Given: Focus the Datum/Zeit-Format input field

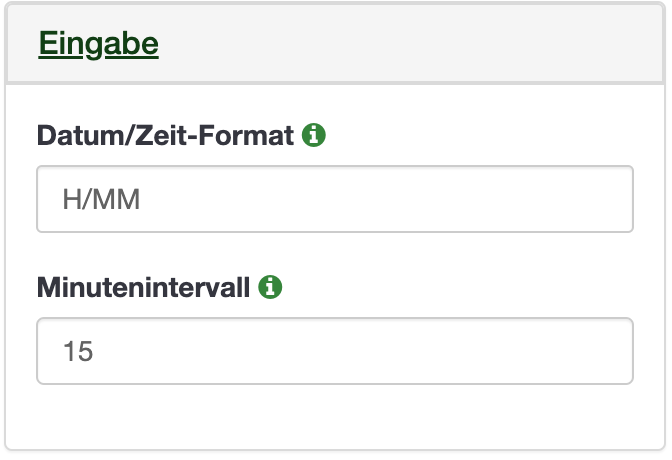Looking at the screenshot, I should coord(335,199).
